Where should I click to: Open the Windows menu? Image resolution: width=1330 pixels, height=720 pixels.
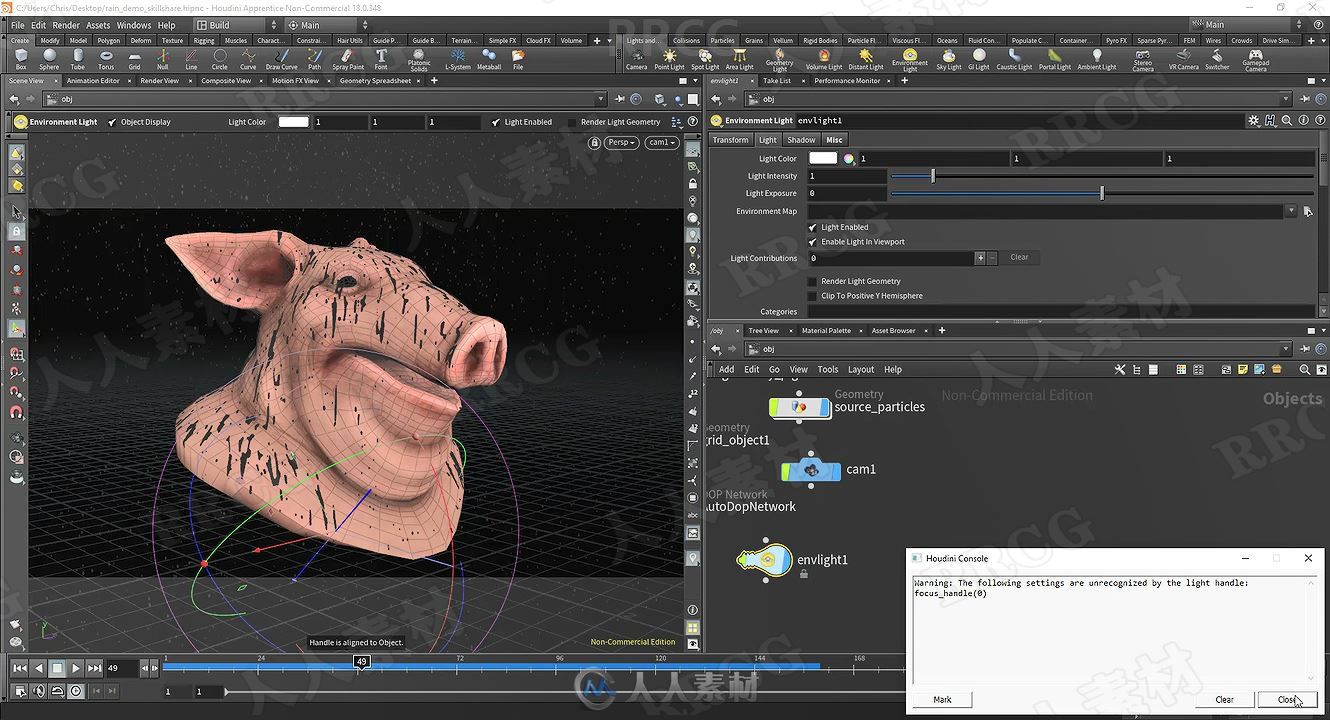coord(134,25)
